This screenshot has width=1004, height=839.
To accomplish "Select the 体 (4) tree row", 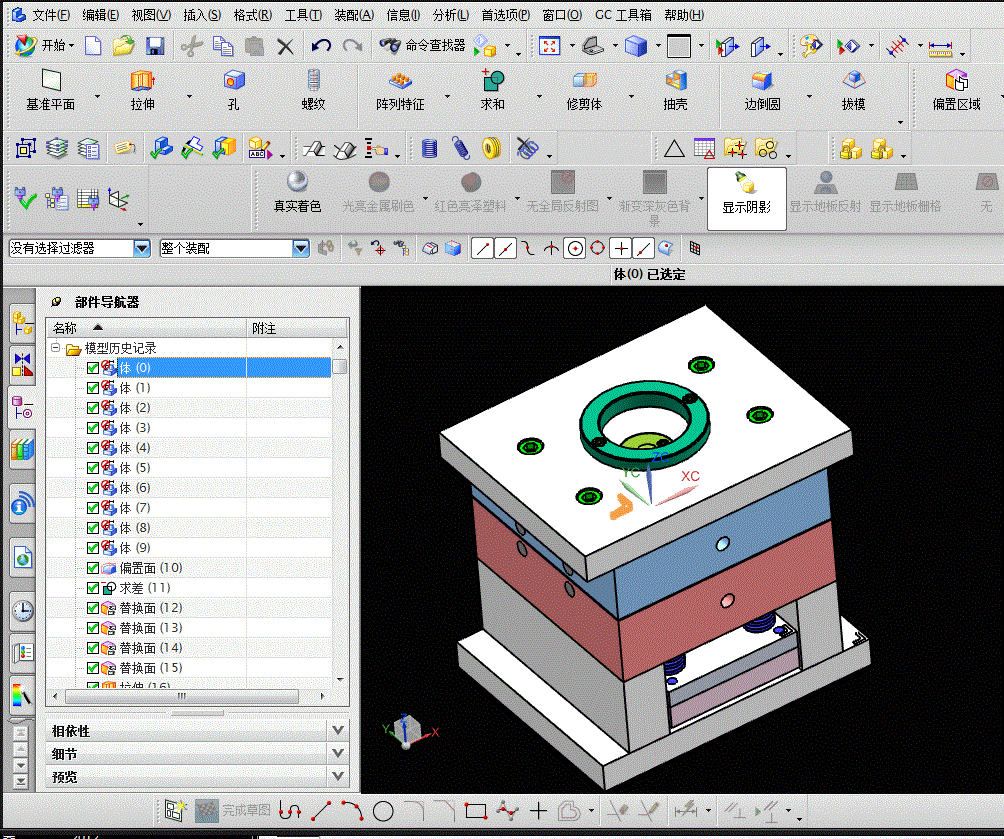I will [190, 448].
